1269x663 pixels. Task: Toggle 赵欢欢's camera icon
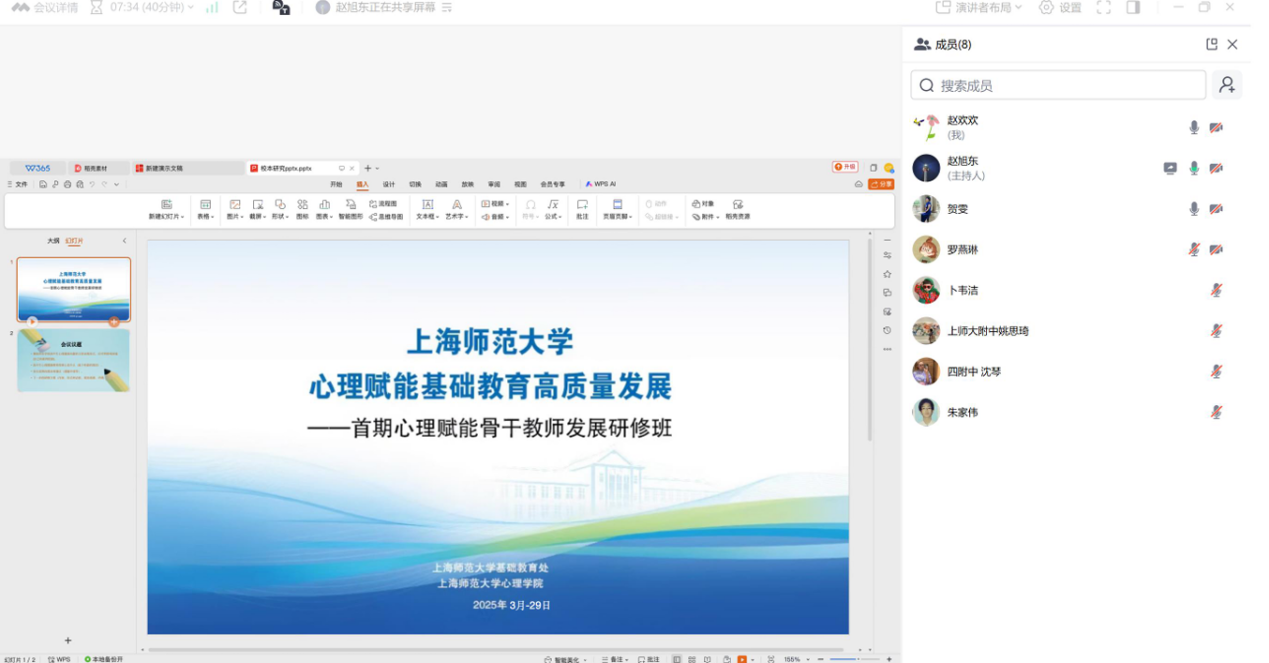(1216, 127)
